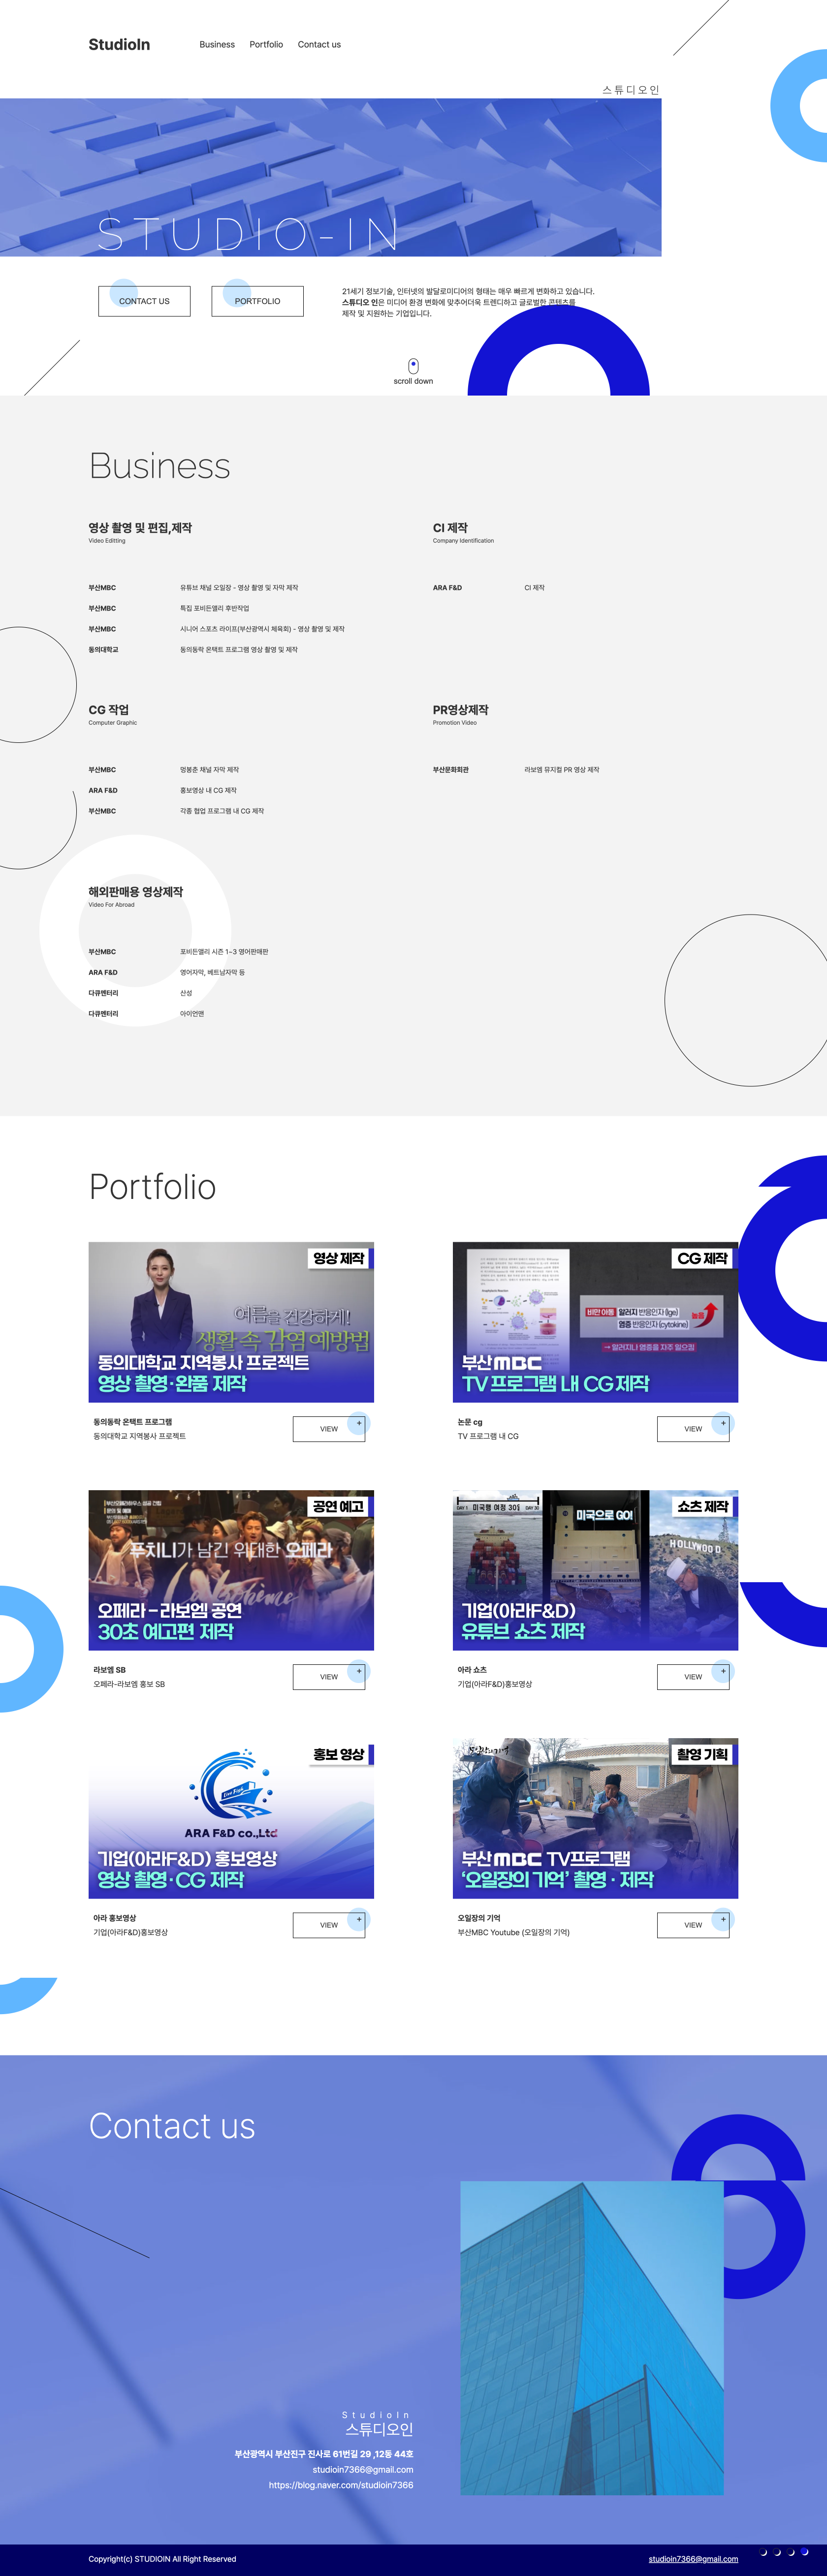Open the 유튜브 쇼츠 제작 thumbnail

click(595, 1570)
